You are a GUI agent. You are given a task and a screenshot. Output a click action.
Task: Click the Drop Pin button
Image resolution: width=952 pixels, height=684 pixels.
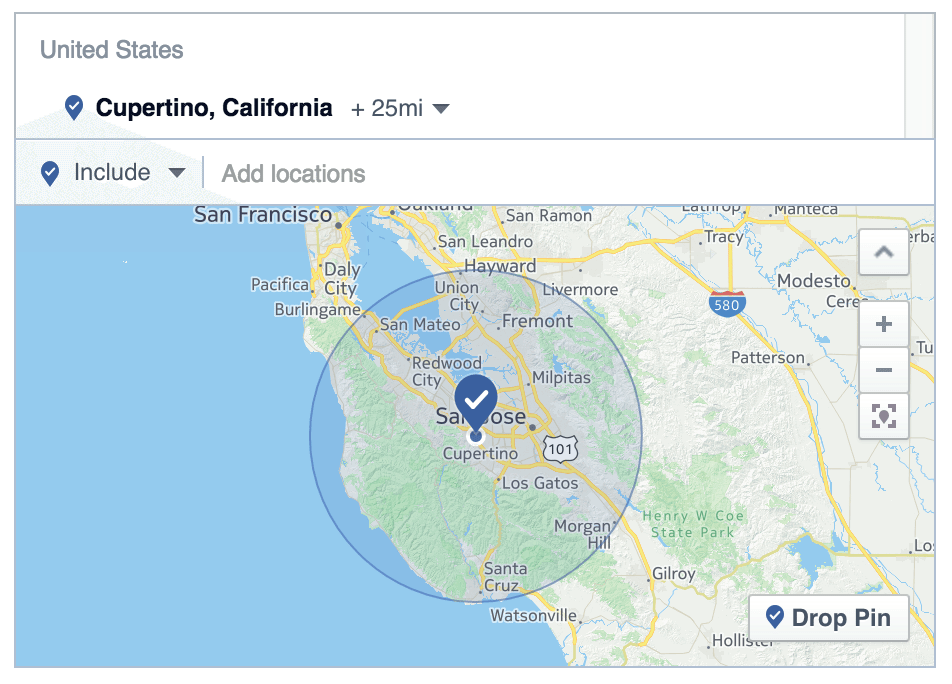(827, 618)
